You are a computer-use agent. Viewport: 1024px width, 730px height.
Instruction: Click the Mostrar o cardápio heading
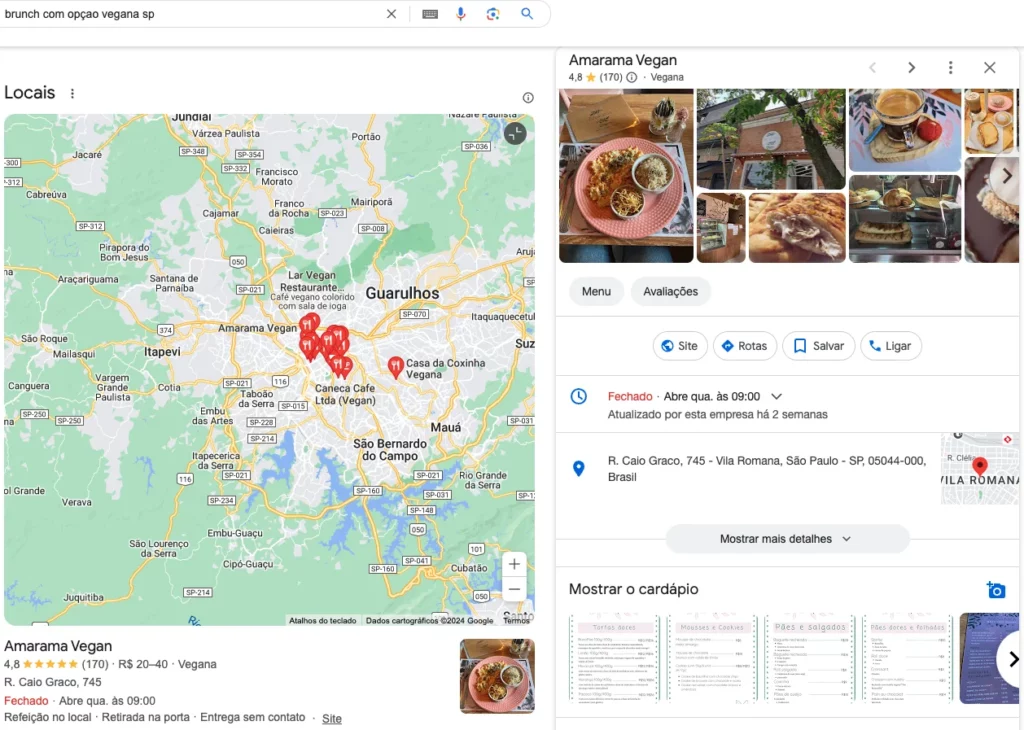[633, 589]
